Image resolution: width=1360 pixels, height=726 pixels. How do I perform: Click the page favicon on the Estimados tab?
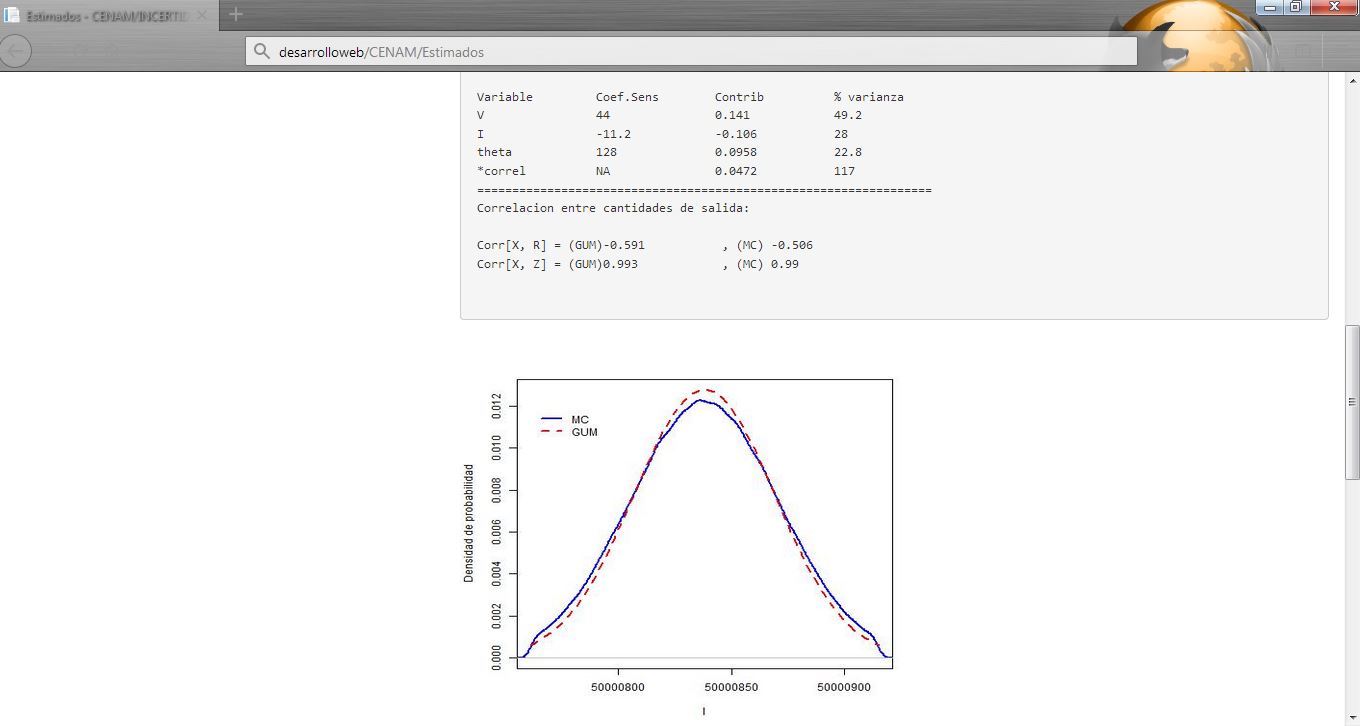[12, 16]
